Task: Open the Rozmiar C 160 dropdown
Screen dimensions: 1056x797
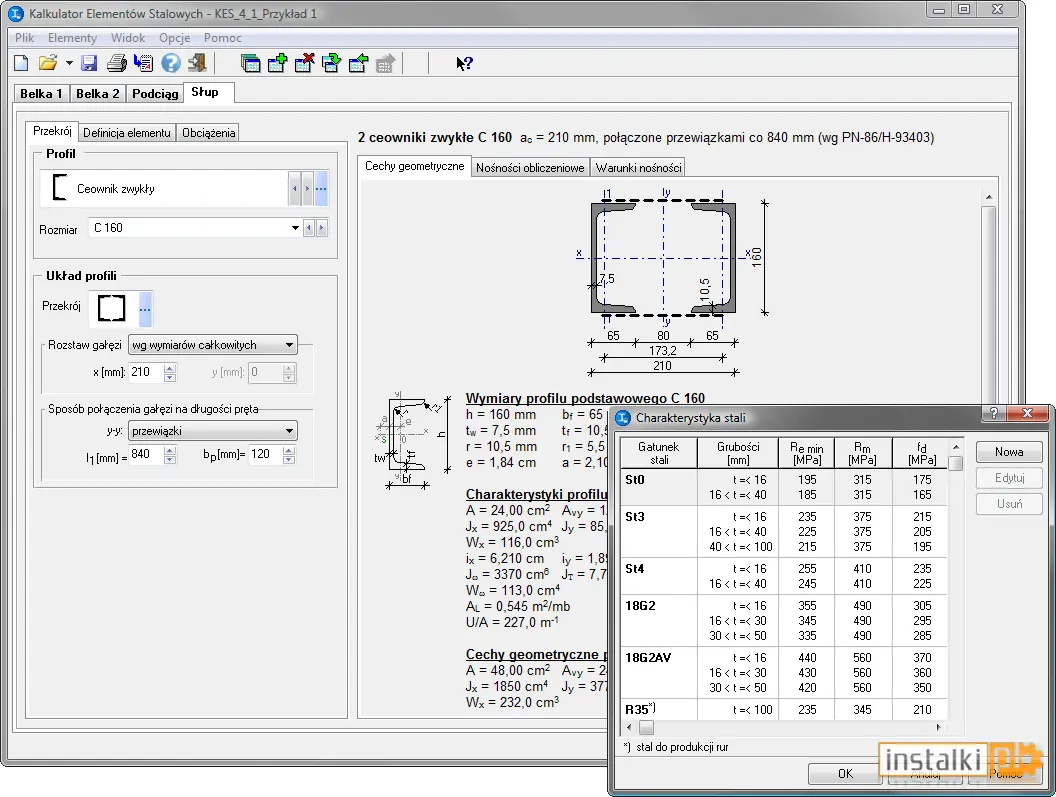Action: pos(295,228)
